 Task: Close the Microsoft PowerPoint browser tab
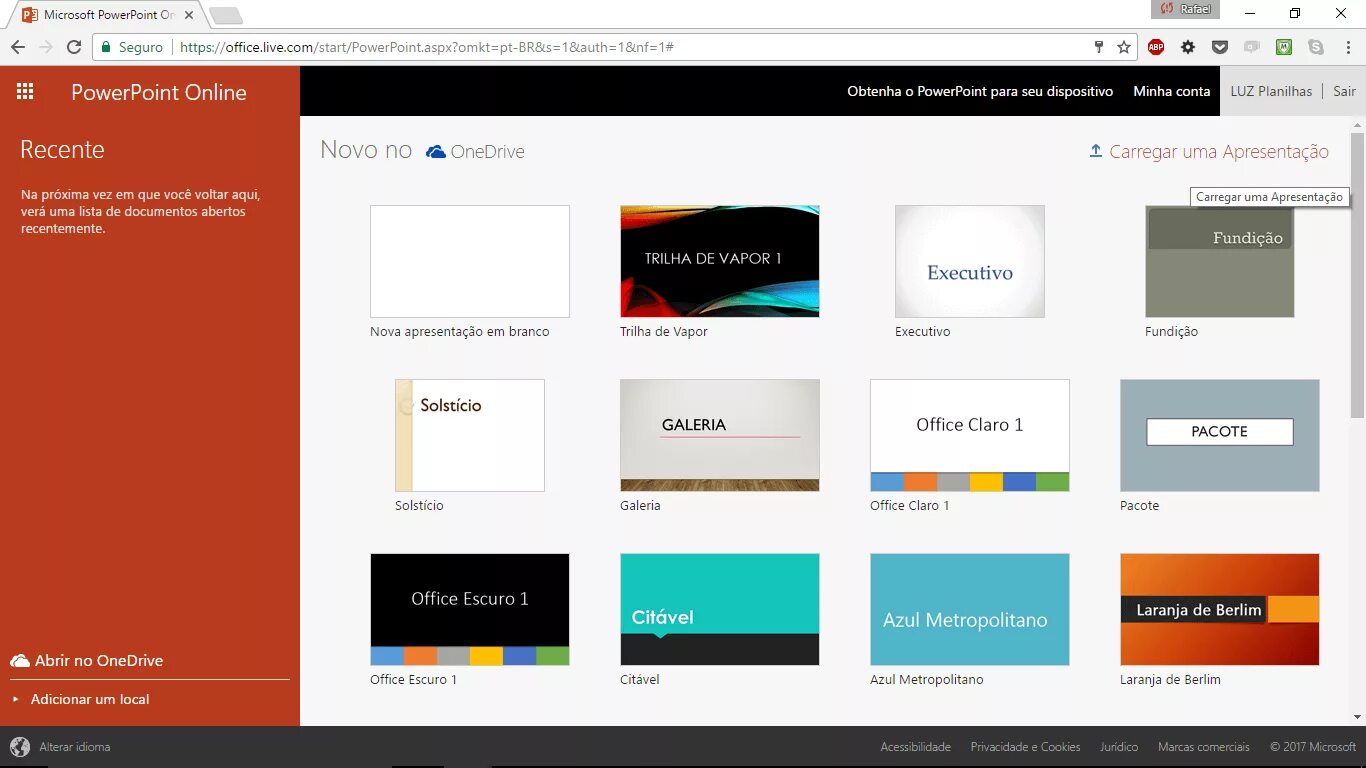(189, 15)
